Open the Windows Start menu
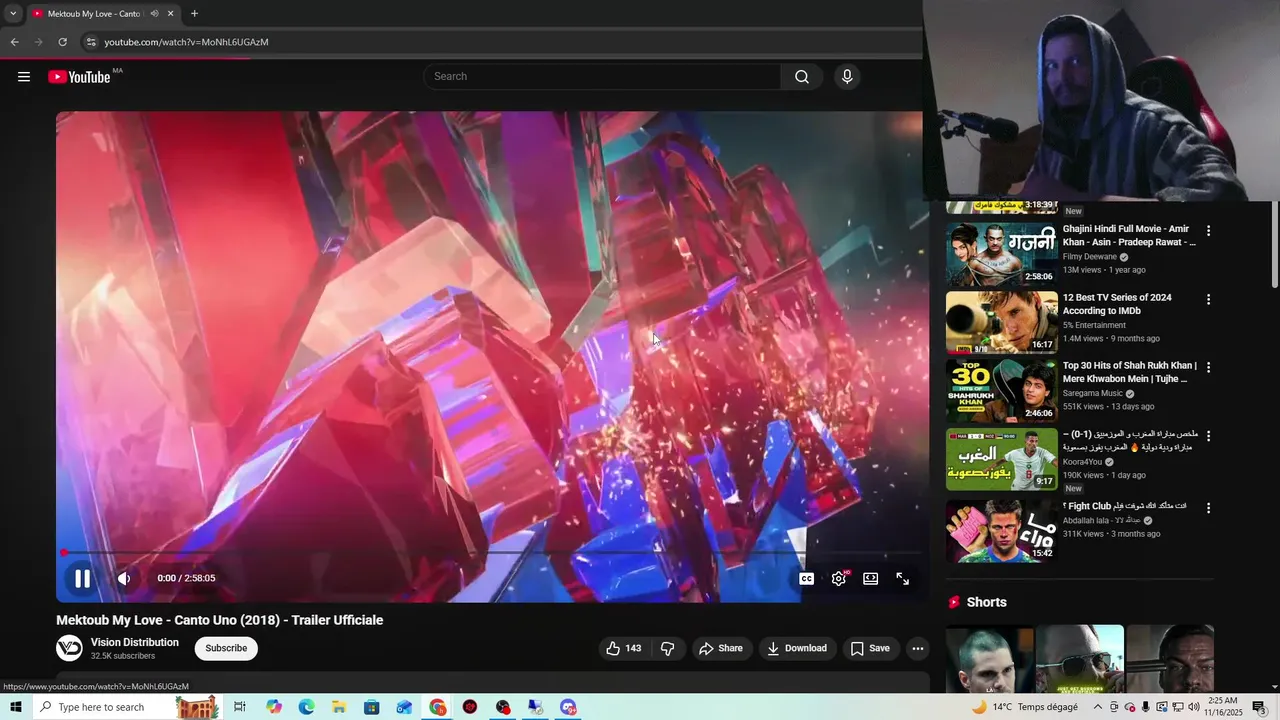 pos(15,707)
